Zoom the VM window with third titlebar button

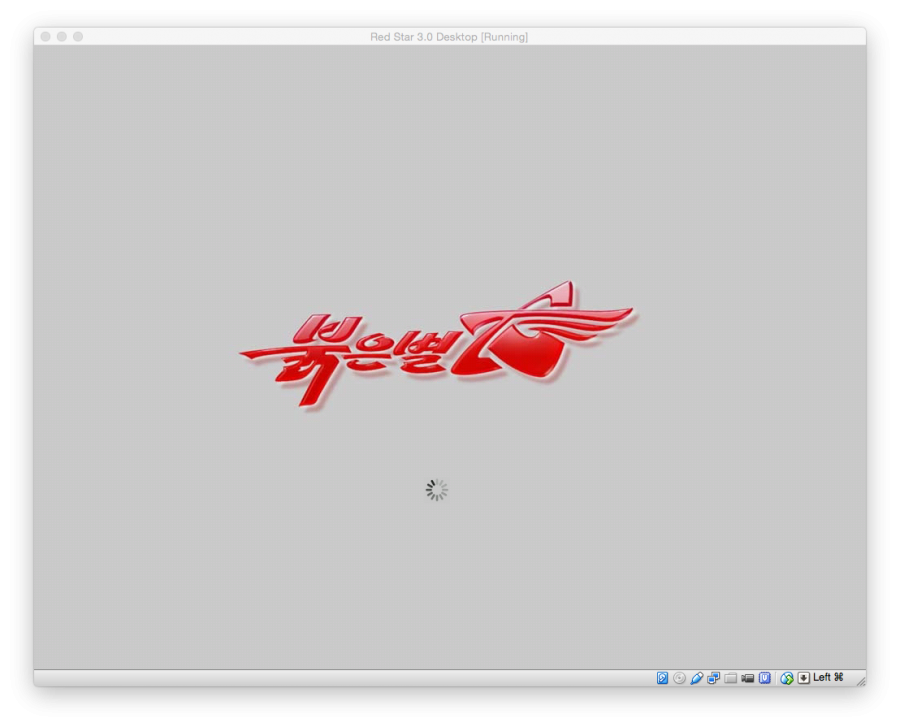click(x=78, y=37)
